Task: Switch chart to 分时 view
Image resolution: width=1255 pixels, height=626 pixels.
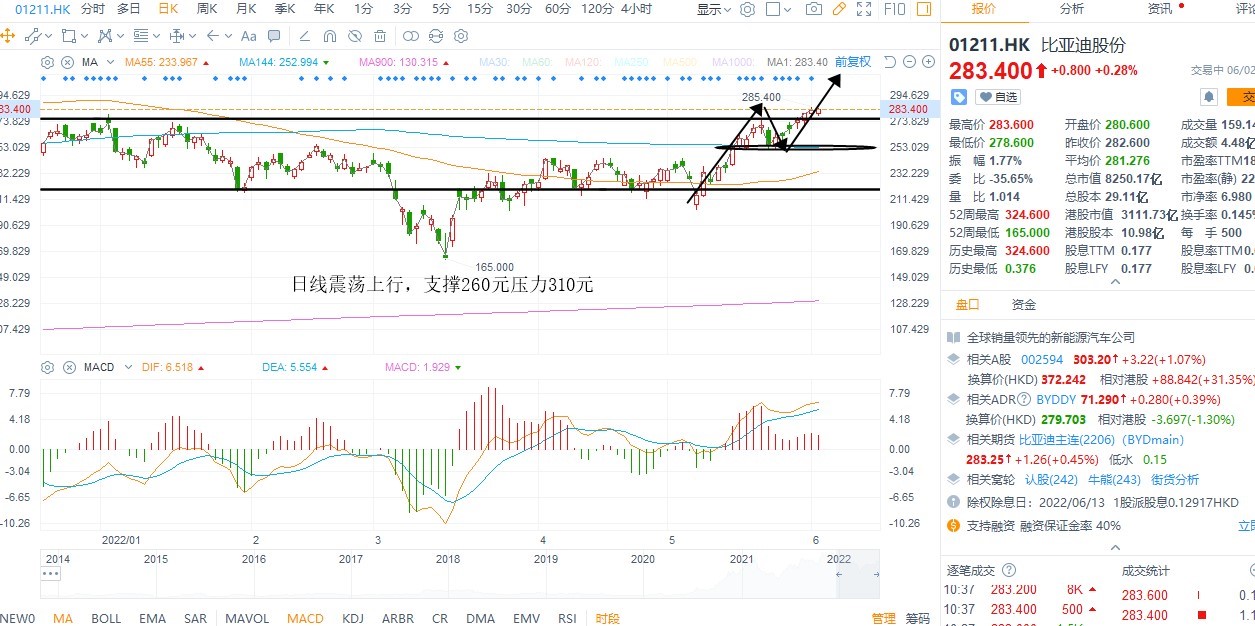Action: pos(92,10)
